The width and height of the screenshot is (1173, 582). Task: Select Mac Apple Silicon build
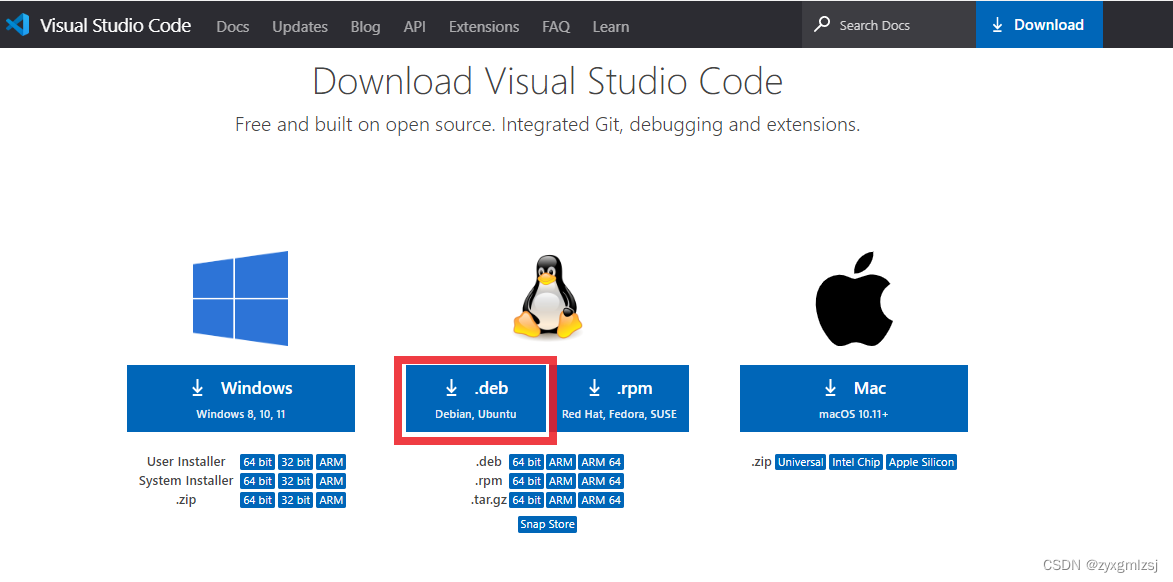(x=922, y=462)
